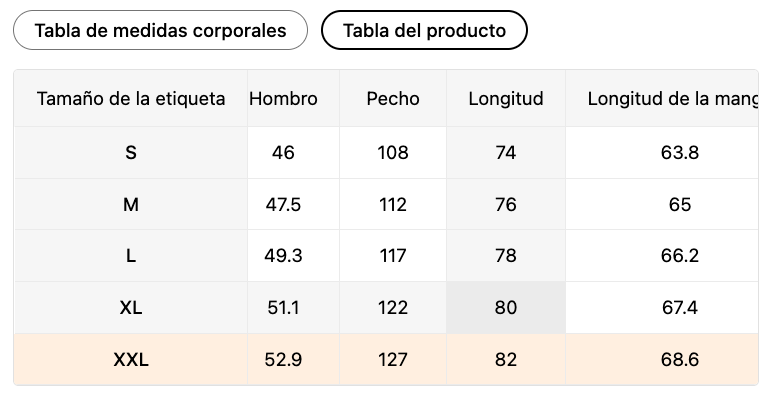Viewport: 778px width, 404px height.
Task: Select the L size row label
Action: [x=131, y=256]
